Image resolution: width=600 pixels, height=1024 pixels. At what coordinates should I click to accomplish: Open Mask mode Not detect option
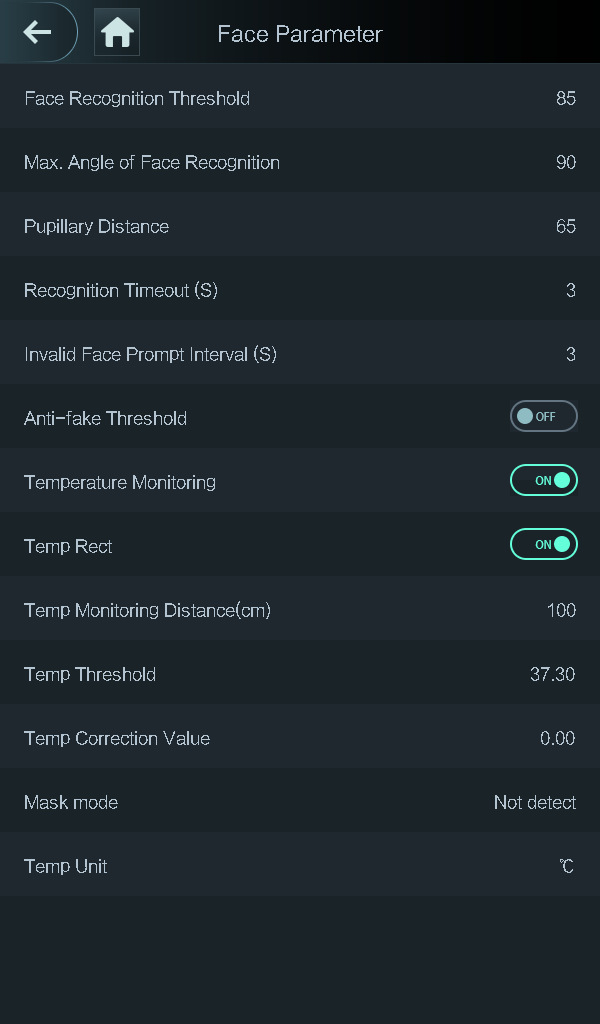coord(534,802)
